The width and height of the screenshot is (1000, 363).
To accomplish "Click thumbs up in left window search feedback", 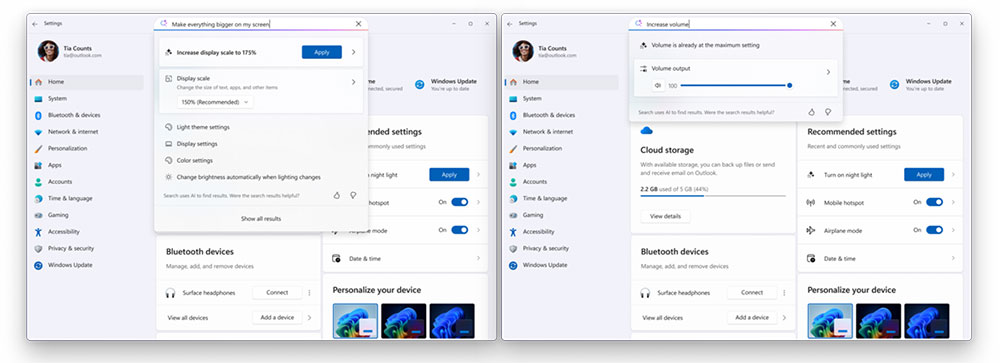I will pyautogui.click(x=337, y=195).
